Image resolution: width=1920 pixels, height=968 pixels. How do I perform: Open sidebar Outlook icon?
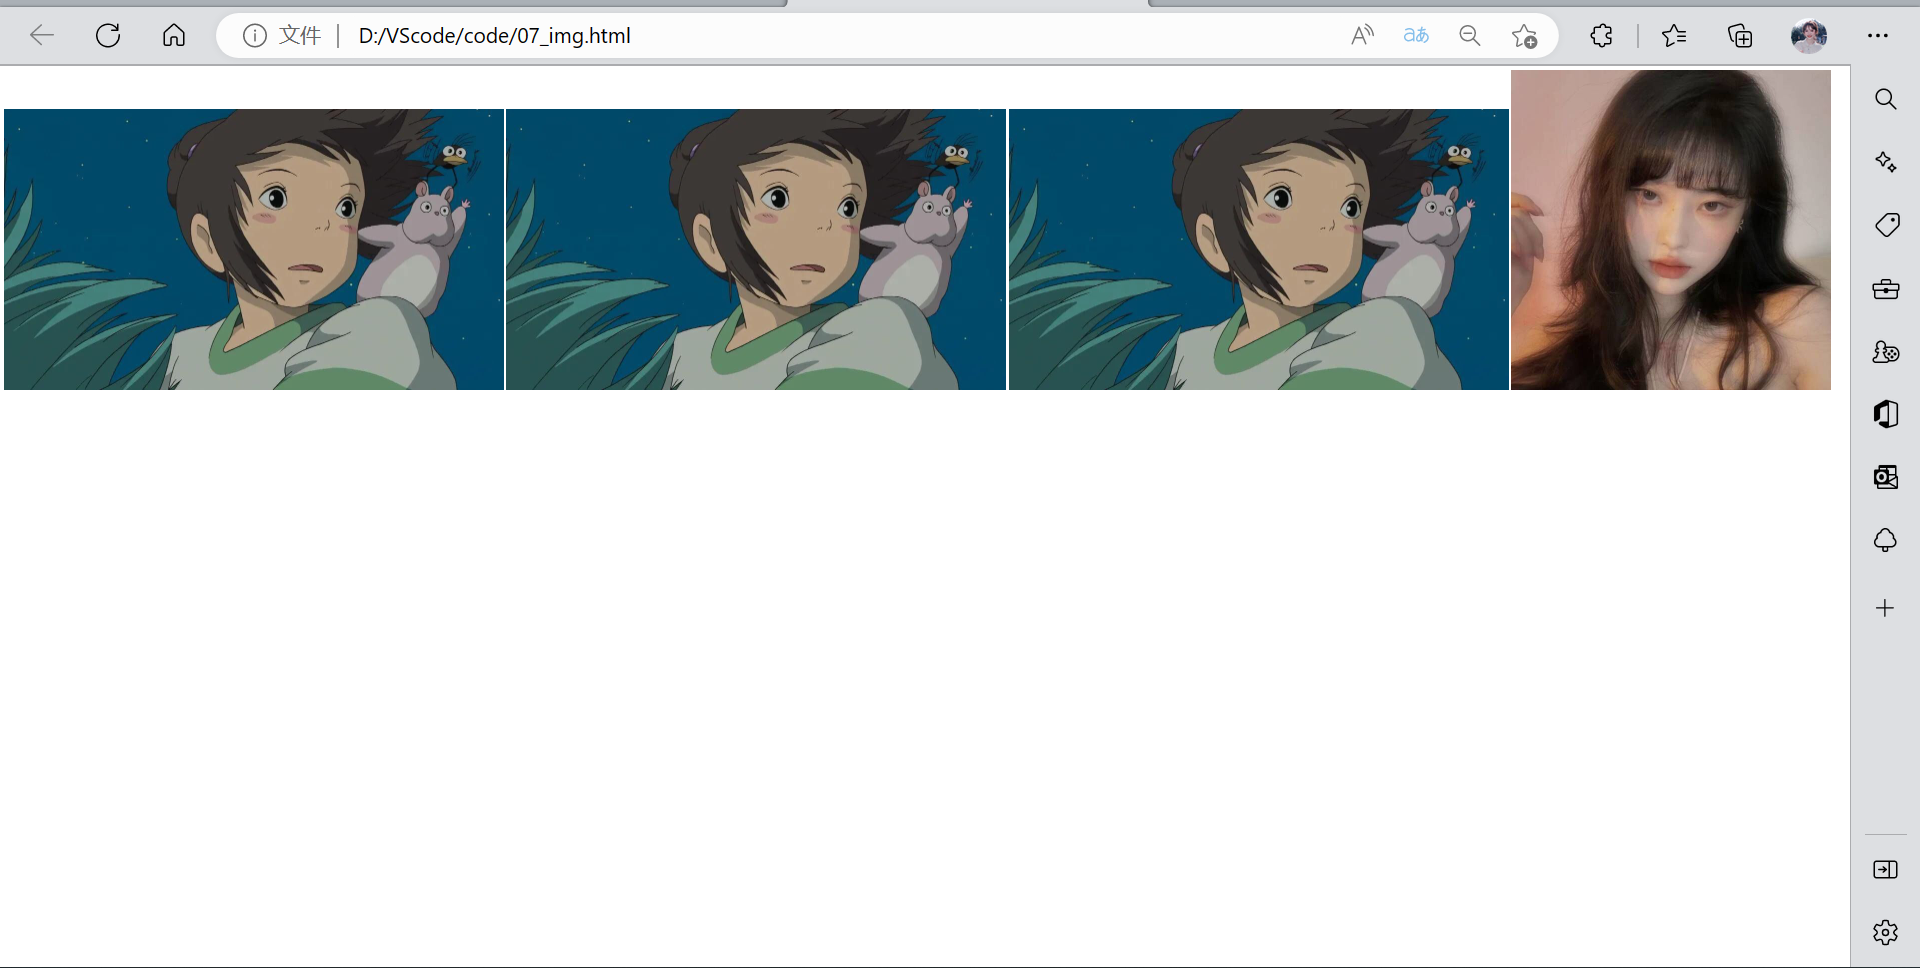click(1885, 477)
